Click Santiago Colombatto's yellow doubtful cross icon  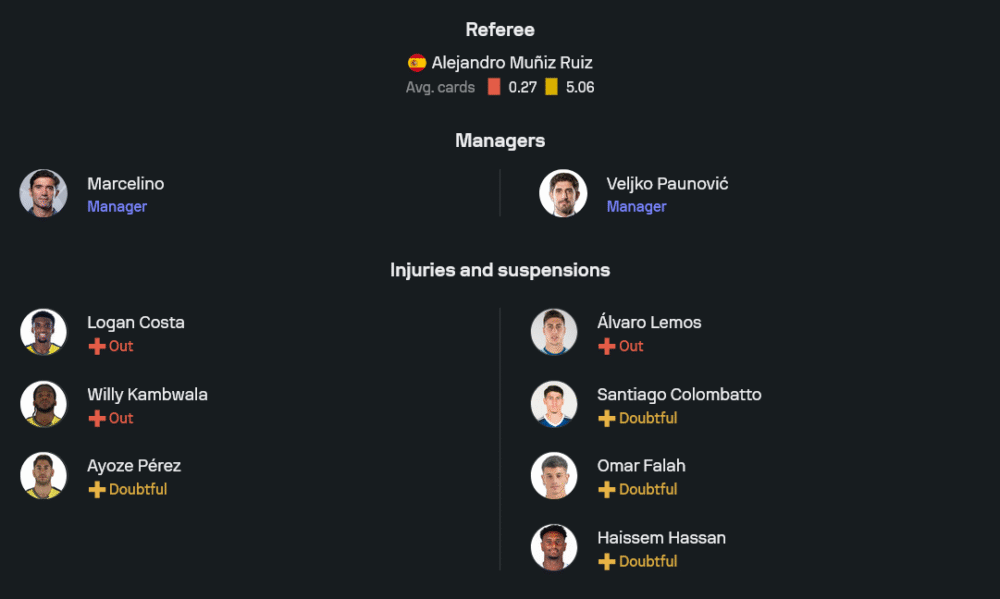point(607,418)
